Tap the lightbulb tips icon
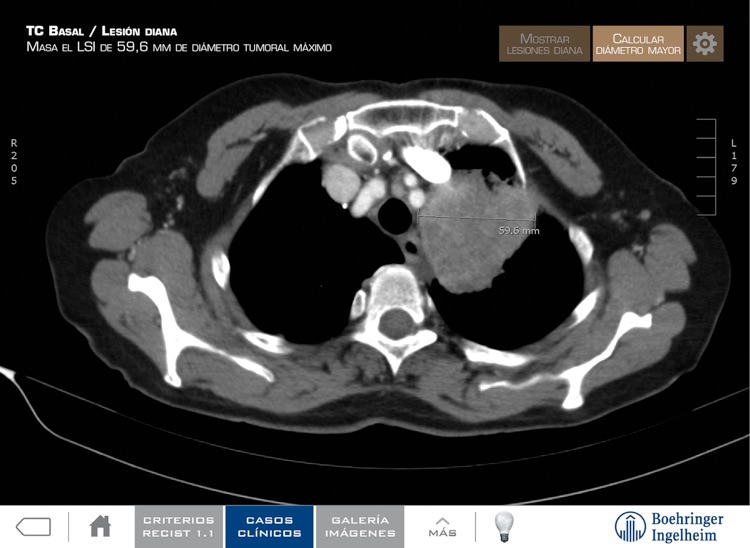The width and height of the screenshot is (750, 548). point(504,526)
